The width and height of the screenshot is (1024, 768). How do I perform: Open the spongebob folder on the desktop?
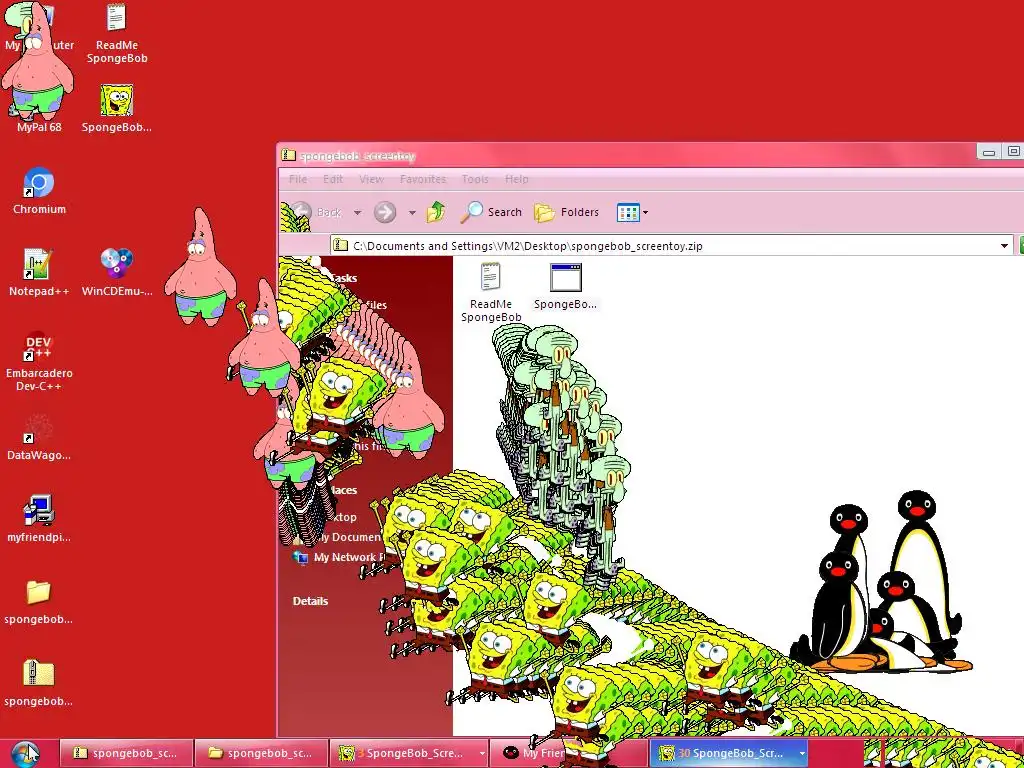pyautogui.click(x=39, y=601)
